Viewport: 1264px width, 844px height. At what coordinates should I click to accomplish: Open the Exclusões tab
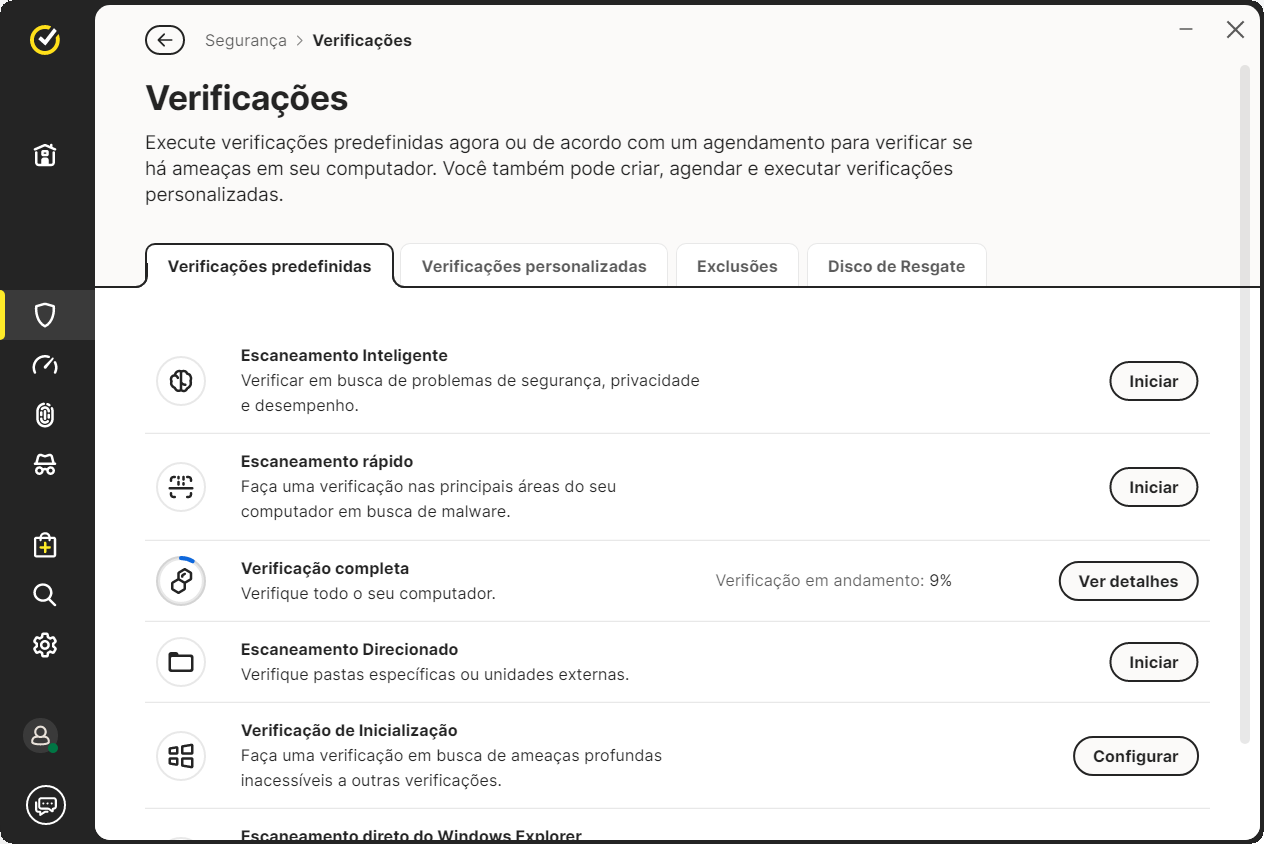[x=737, y=266]
